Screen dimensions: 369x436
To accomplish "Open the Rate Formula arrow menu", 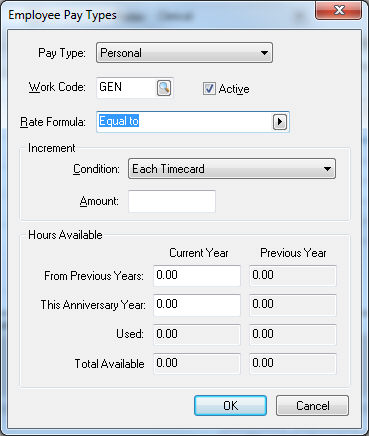I will 280,122.
